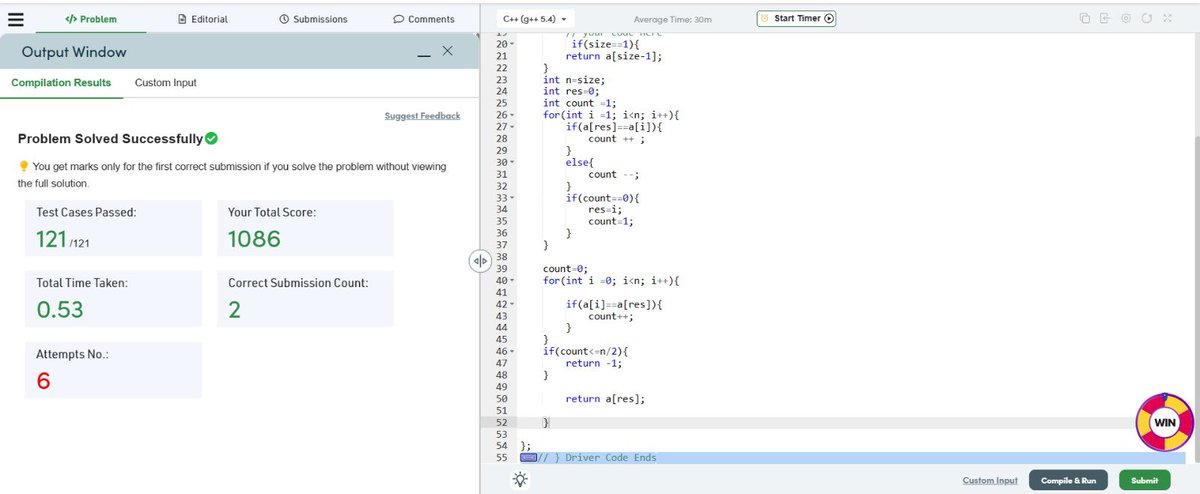The height and width of the screenshot is (494, 1200).
Task: Collapse code fold at line 40
Action: [512, 280]
